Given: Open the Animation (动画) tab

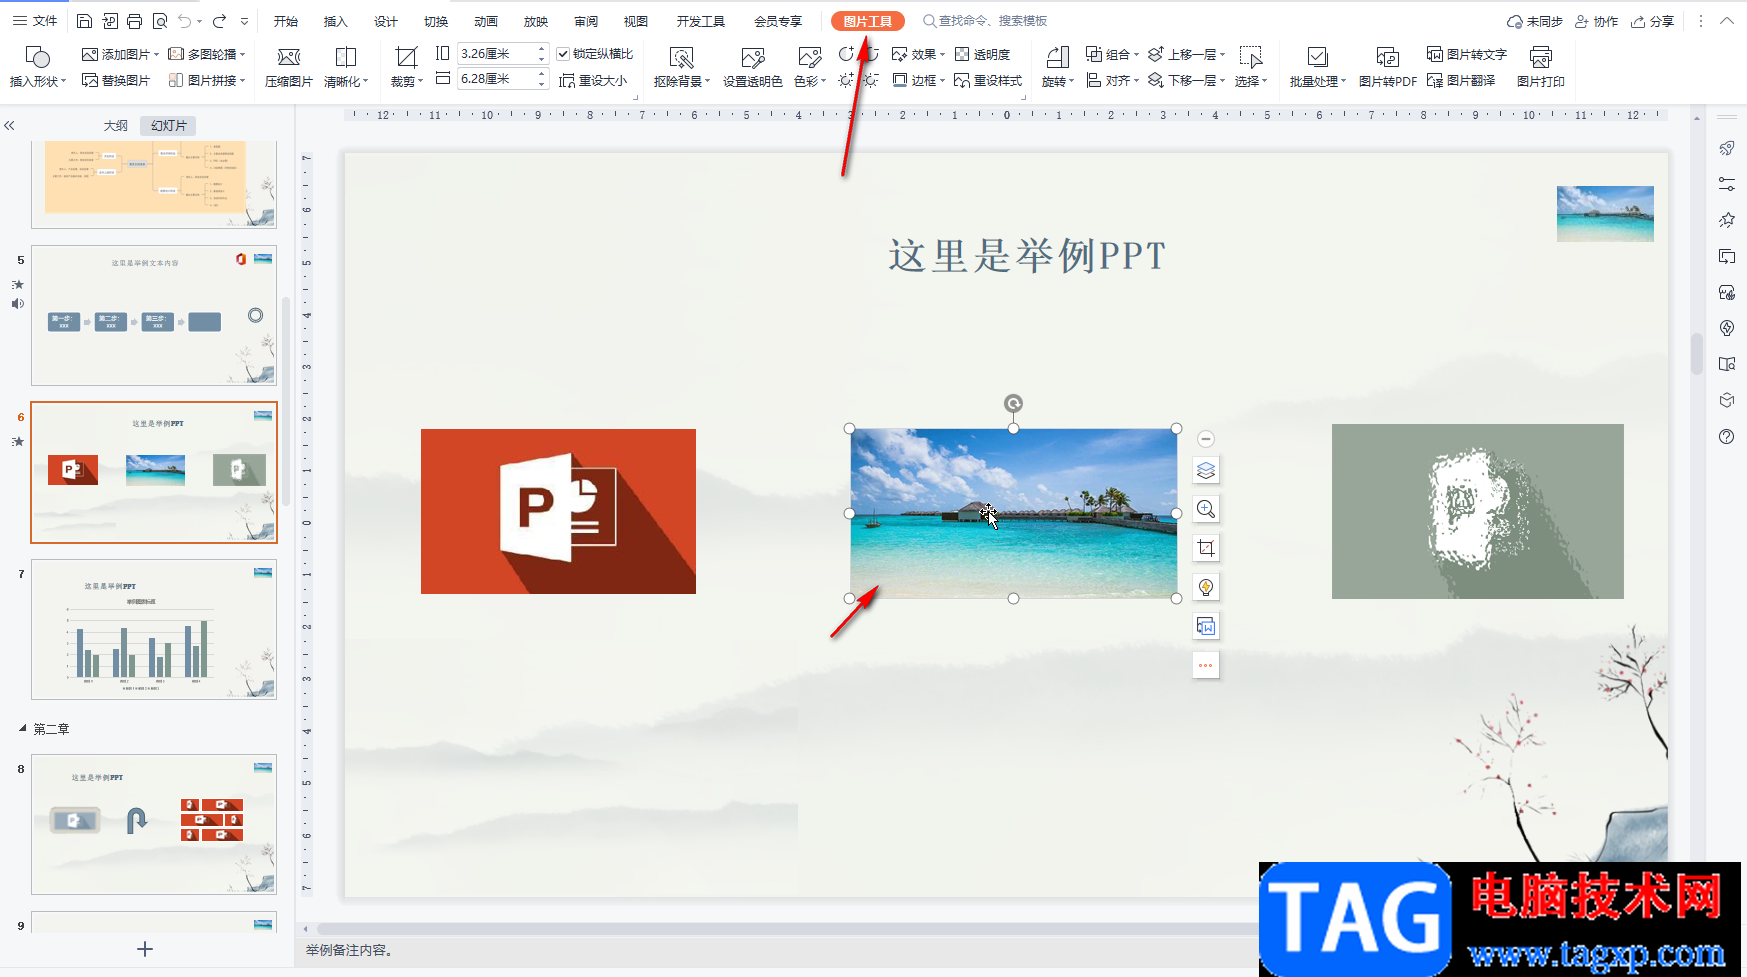Looking at the screenshot, I should (486, 21).
